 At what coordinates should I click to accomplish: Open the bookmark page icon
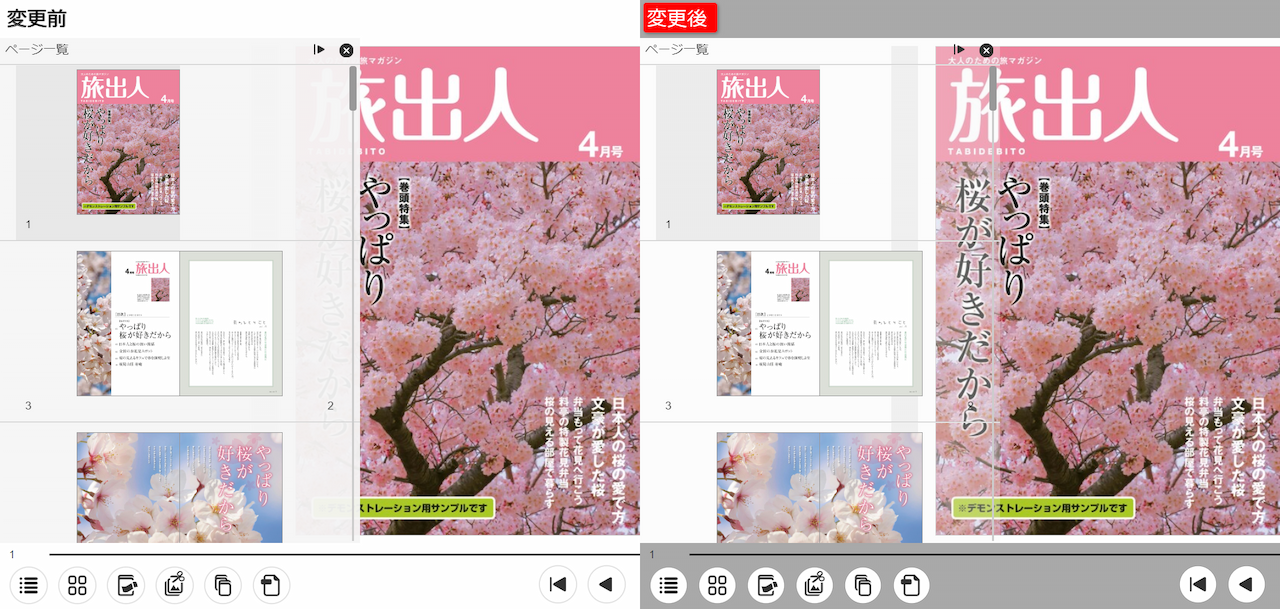(270, 585)
